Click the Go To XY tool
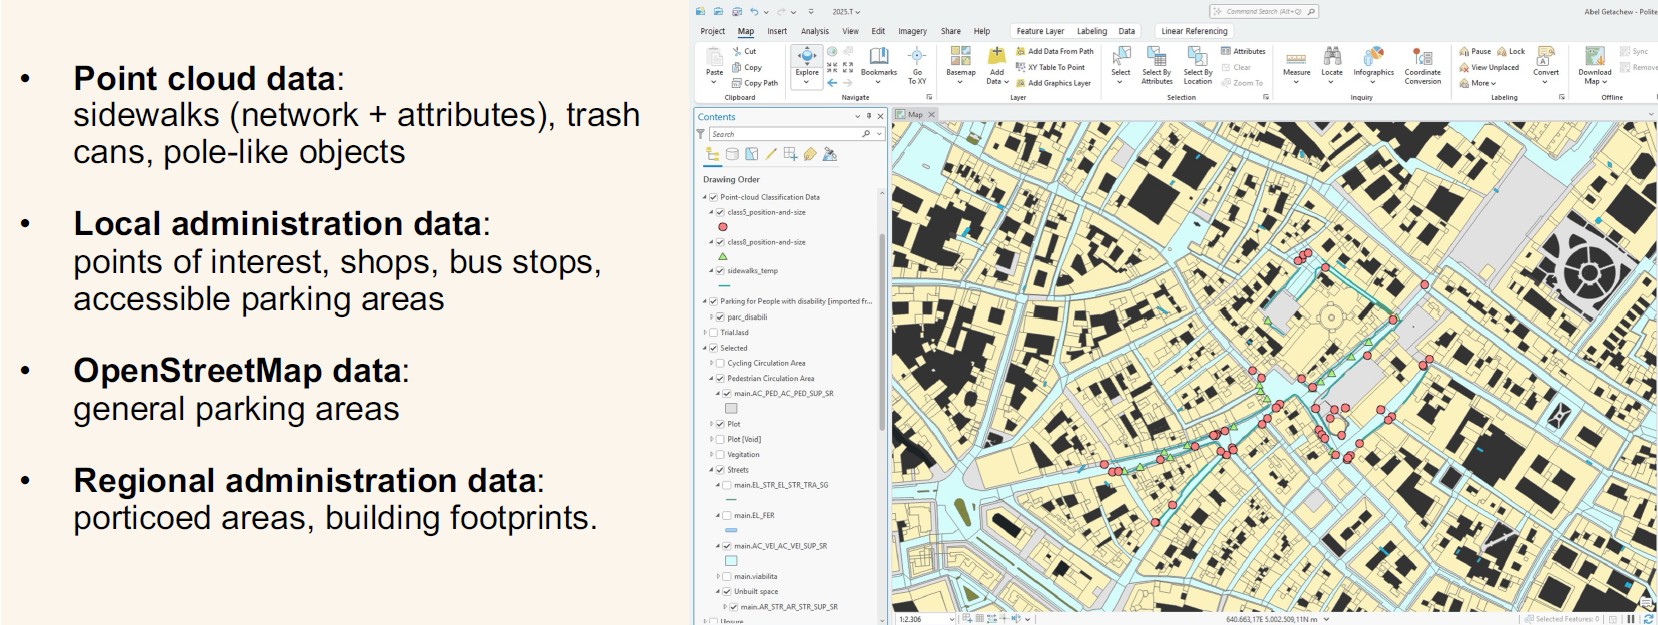This screenshot has height=625, width=1658. tap(917, 61)
